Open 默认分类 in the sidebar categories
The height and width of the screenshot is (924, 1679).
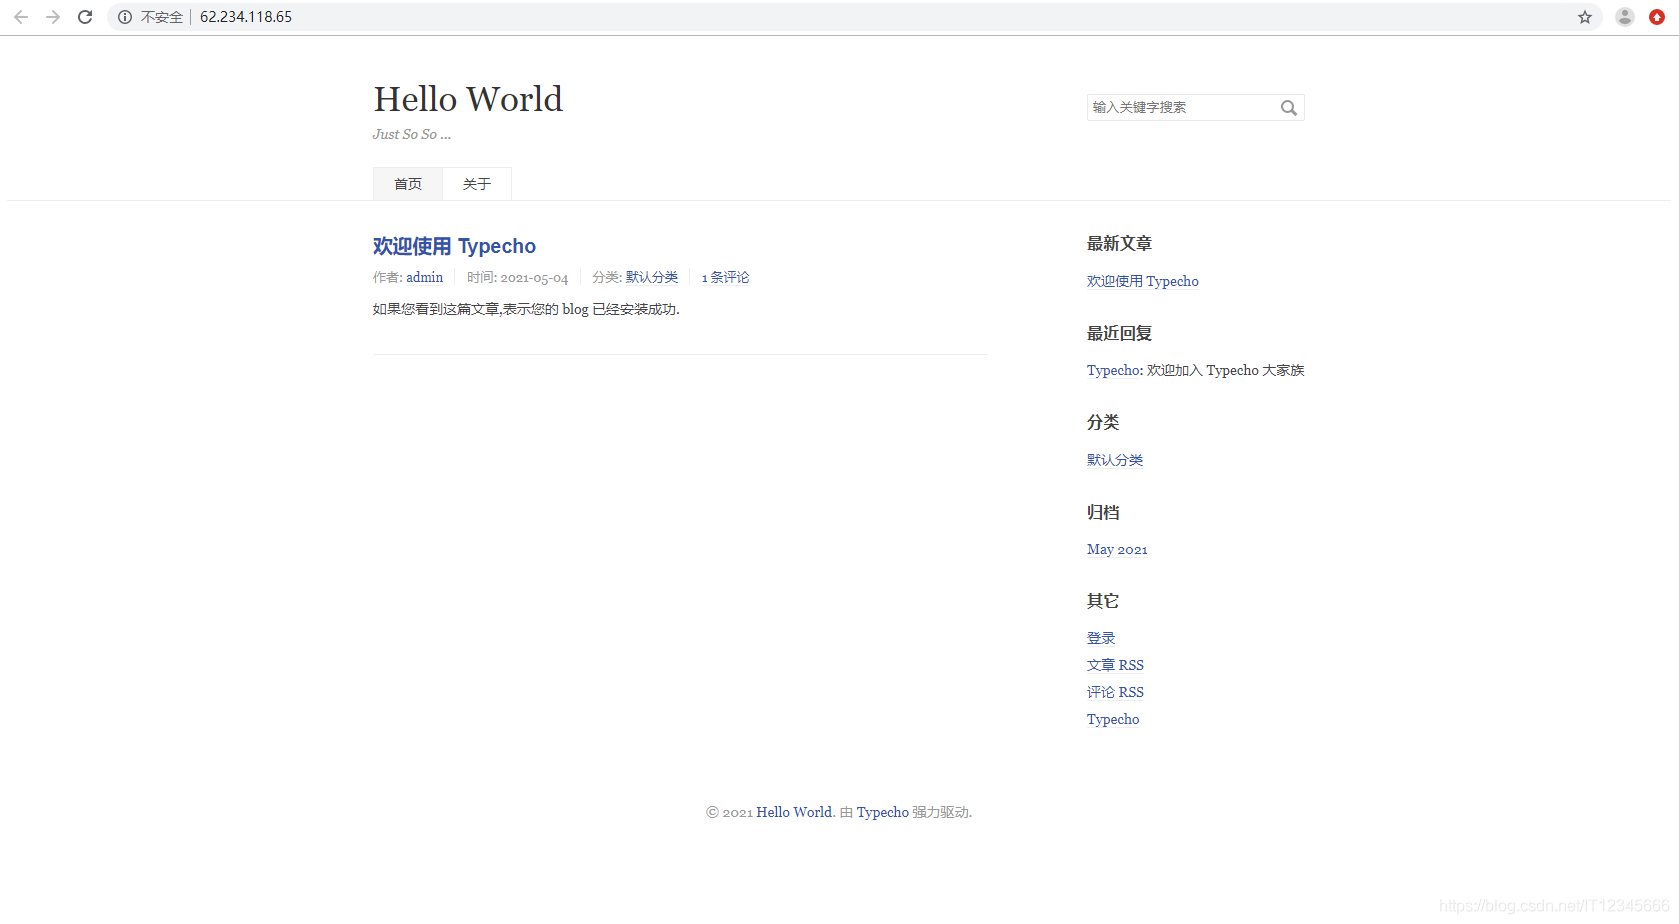[x=1115, y=460]
